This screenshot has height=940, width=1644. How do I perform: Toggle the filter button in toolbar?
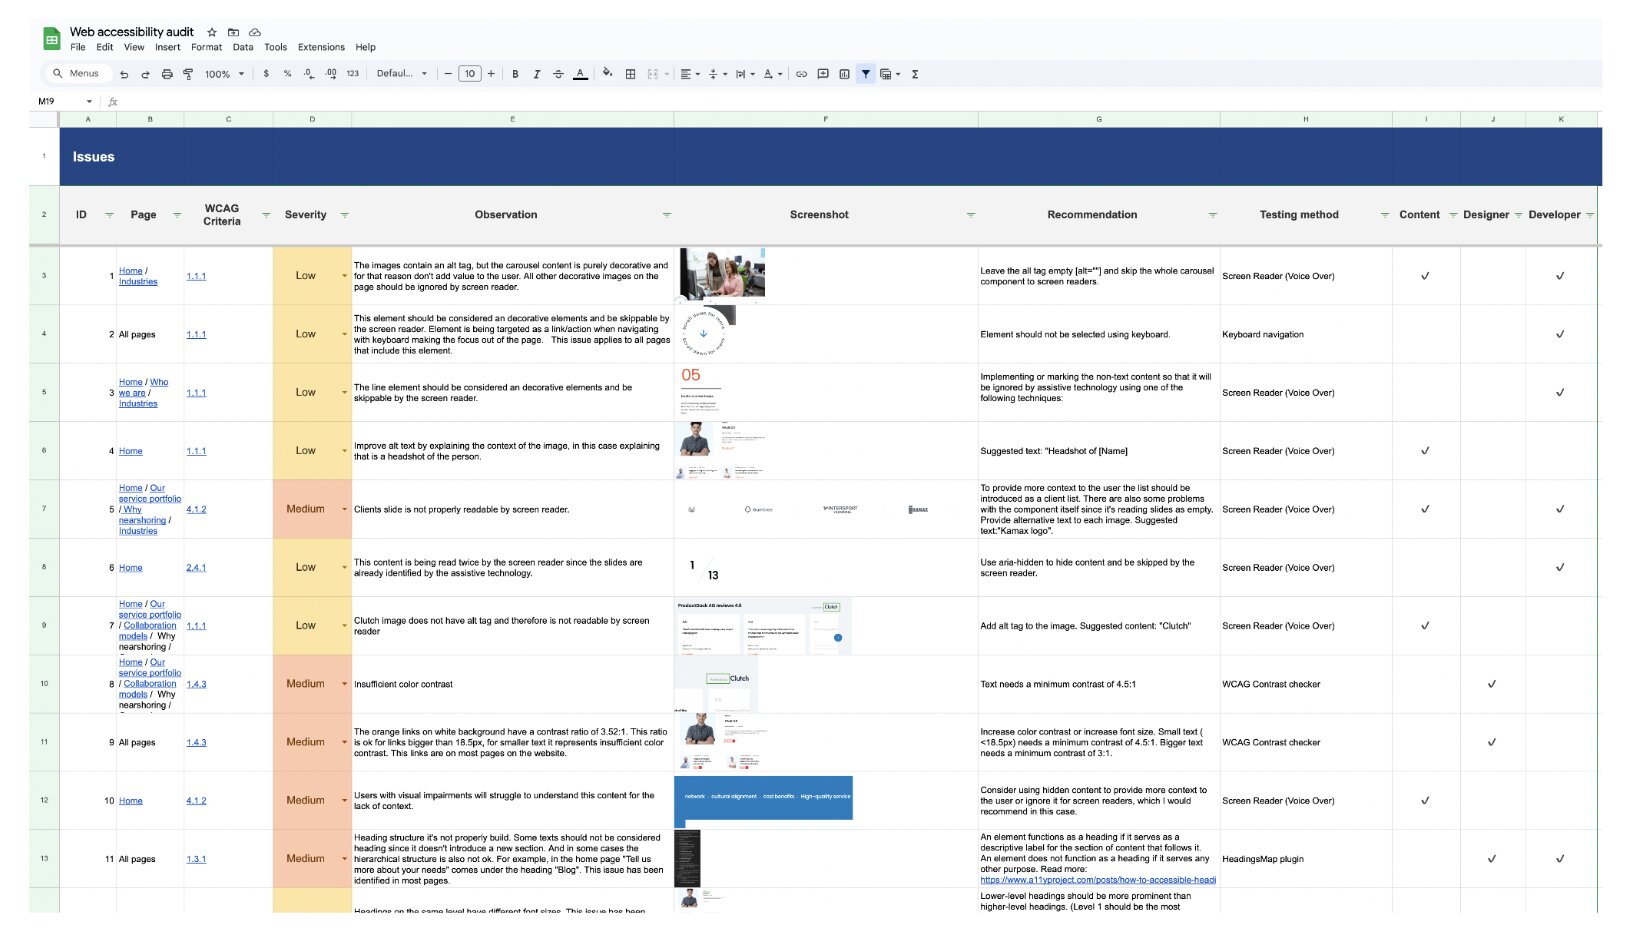(866, 74)
